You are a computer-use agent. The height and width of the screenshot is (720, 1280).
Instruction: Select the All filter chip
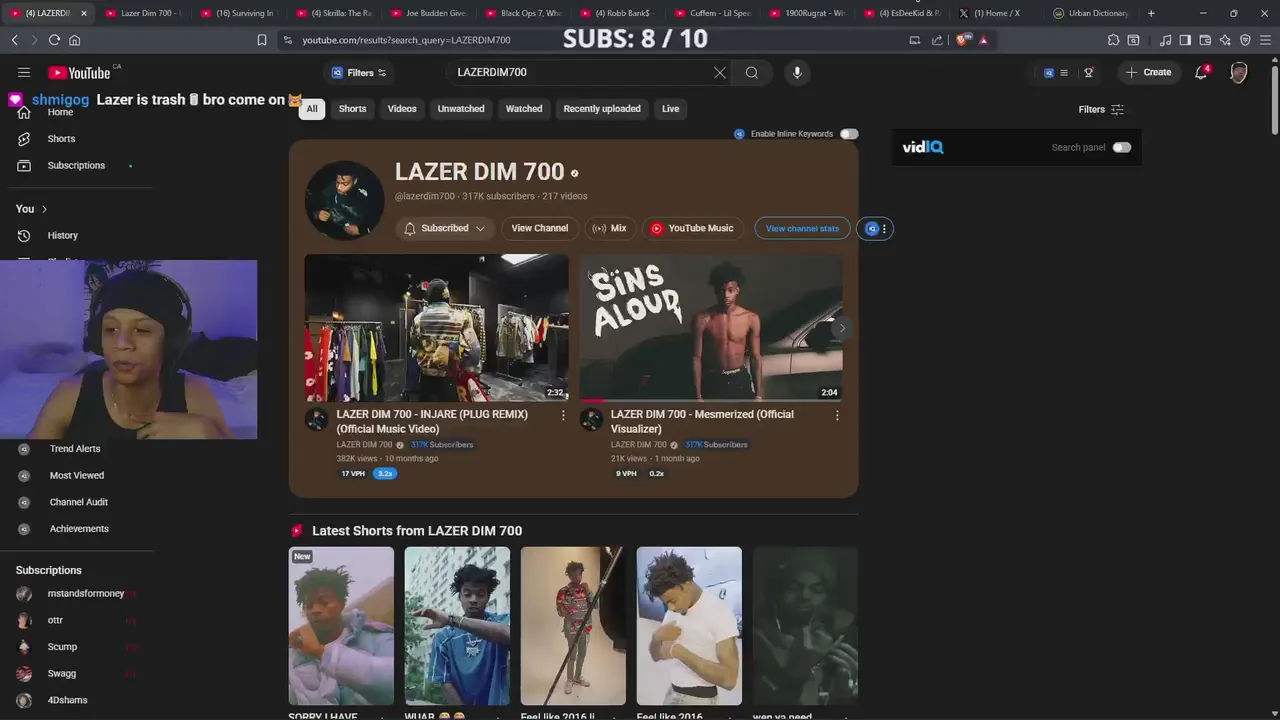click(312, 109)
